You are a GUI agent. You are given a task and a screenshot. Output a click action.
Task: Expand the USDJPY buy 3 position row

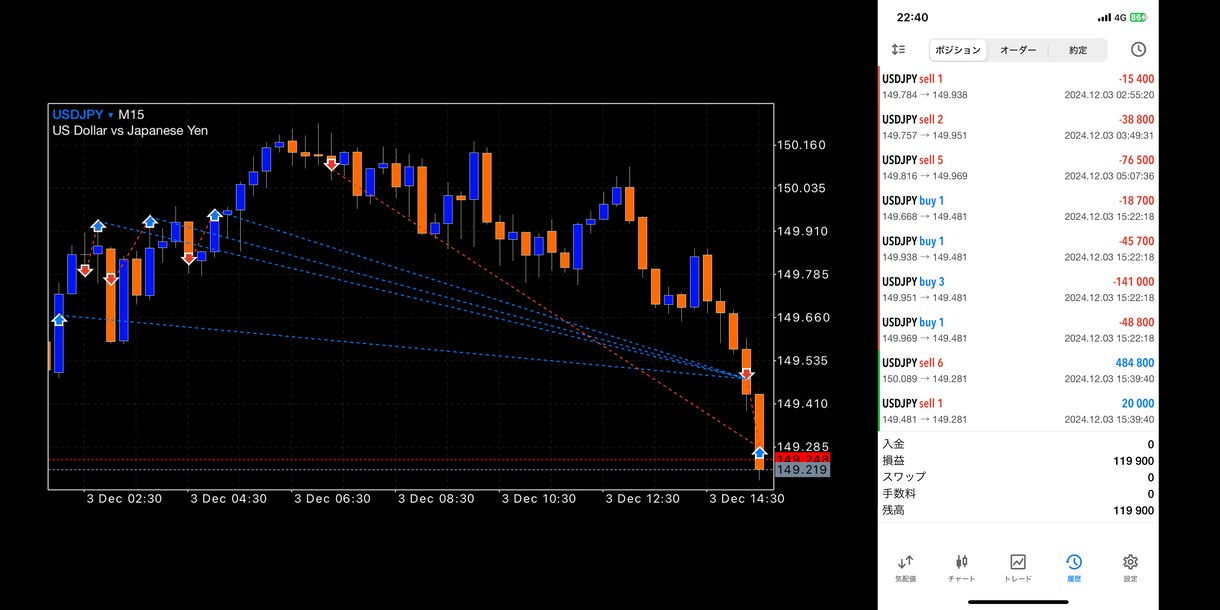[x=1018, y=289]
